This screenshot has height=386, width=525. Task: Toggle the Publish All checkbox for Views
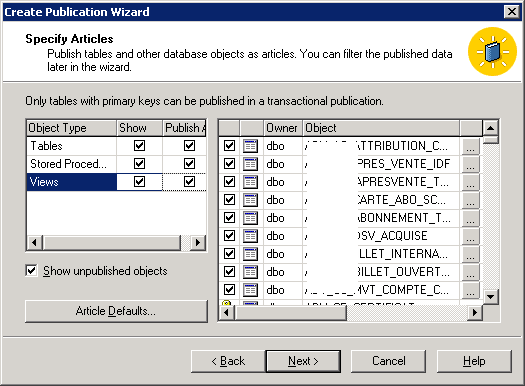pos(189,182)
